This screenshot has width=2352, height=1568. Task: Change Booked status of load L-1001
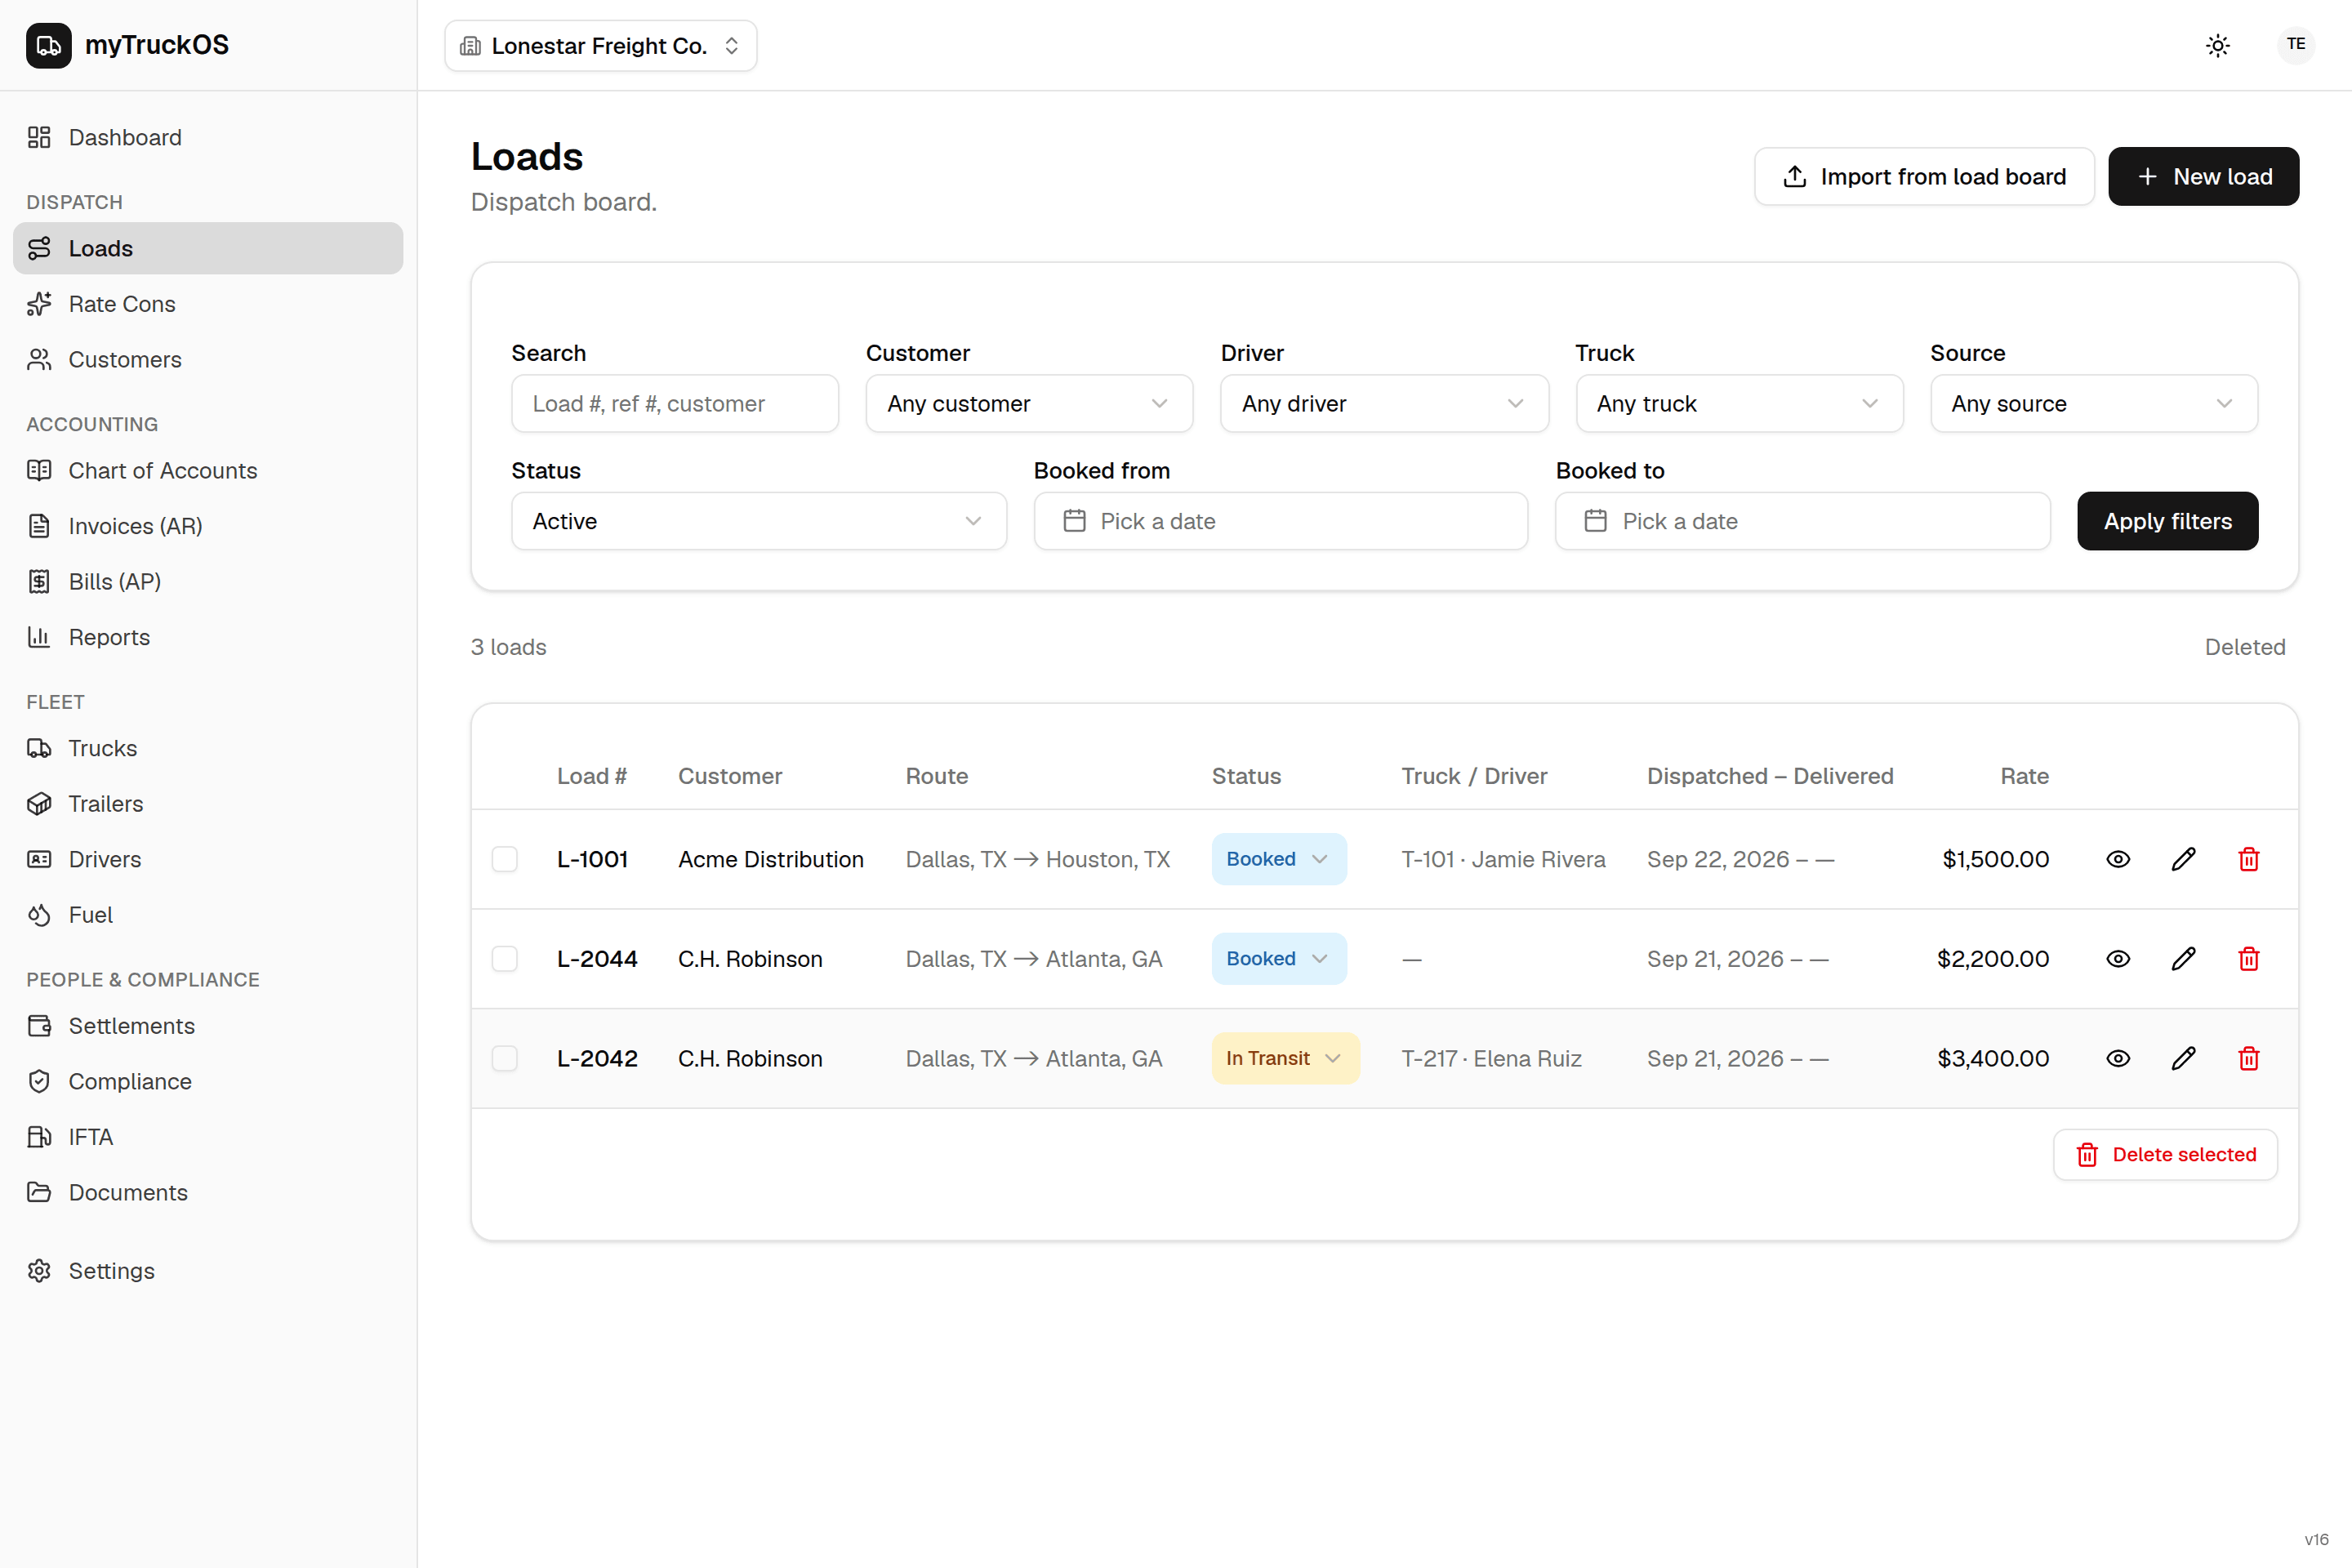(x=1279, y=859)
